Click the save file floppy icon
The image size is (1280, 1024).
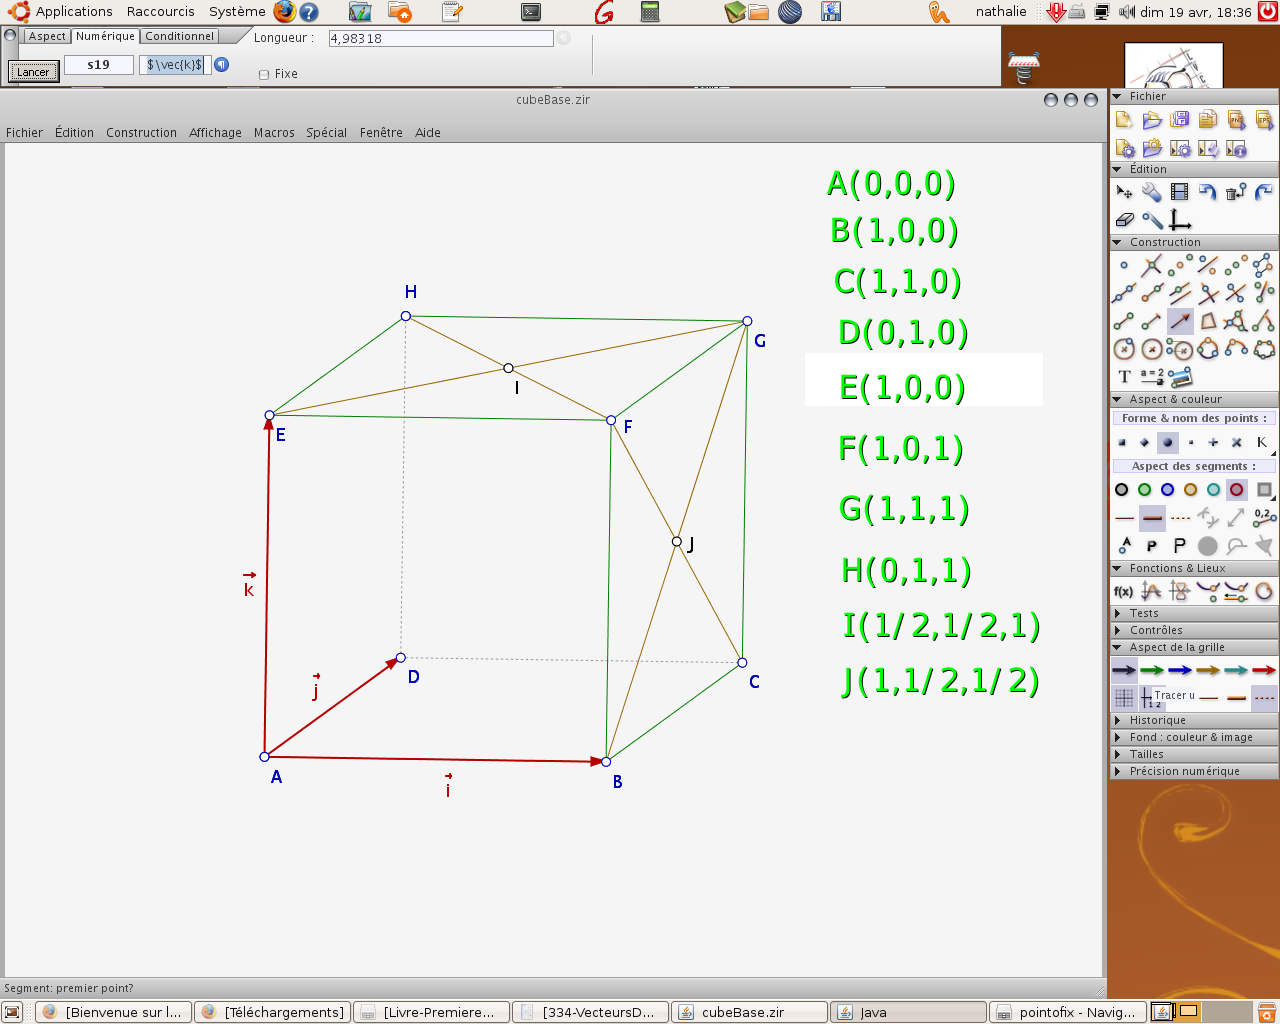(x=1180, y=120)
